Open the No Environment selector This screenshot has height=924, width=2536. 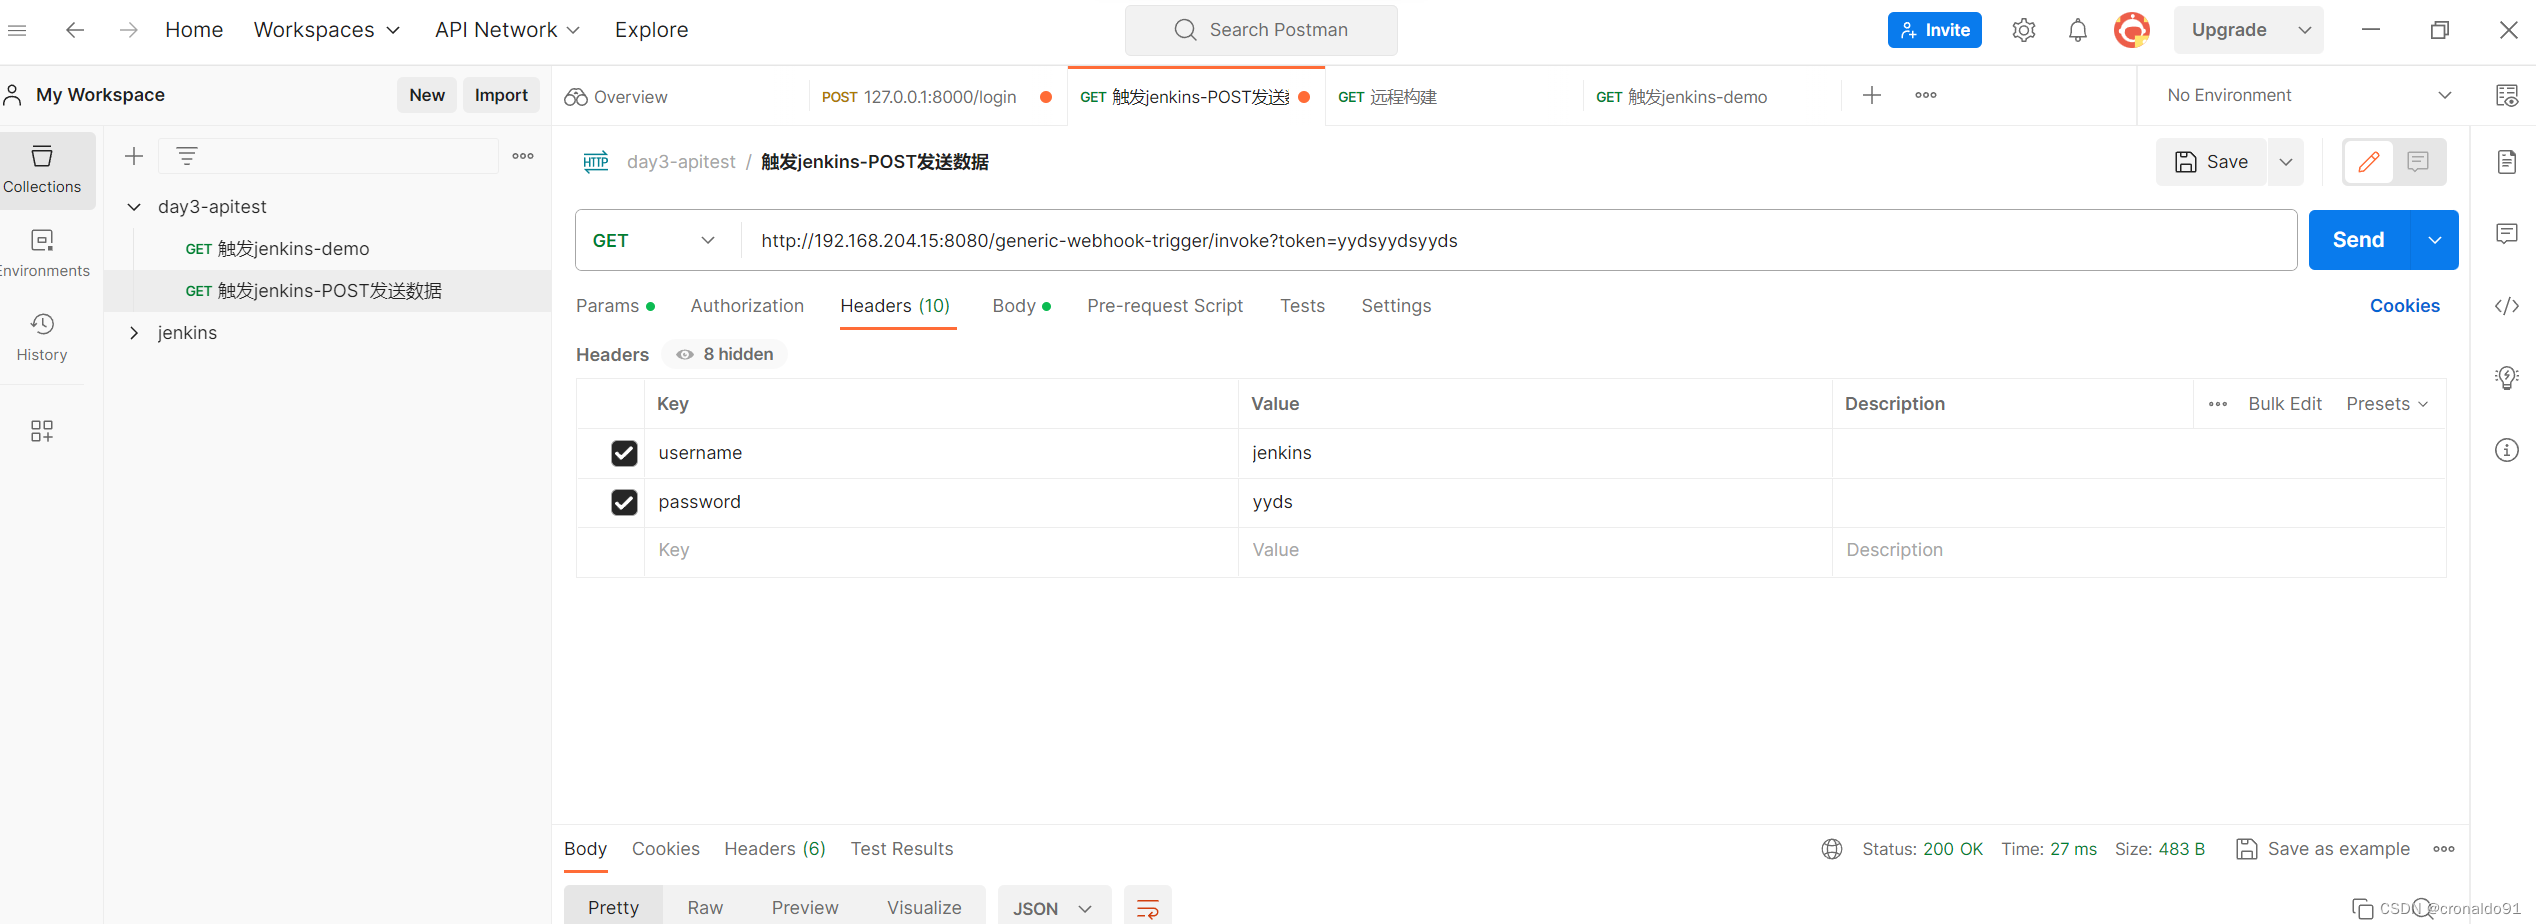[2310, 95]
